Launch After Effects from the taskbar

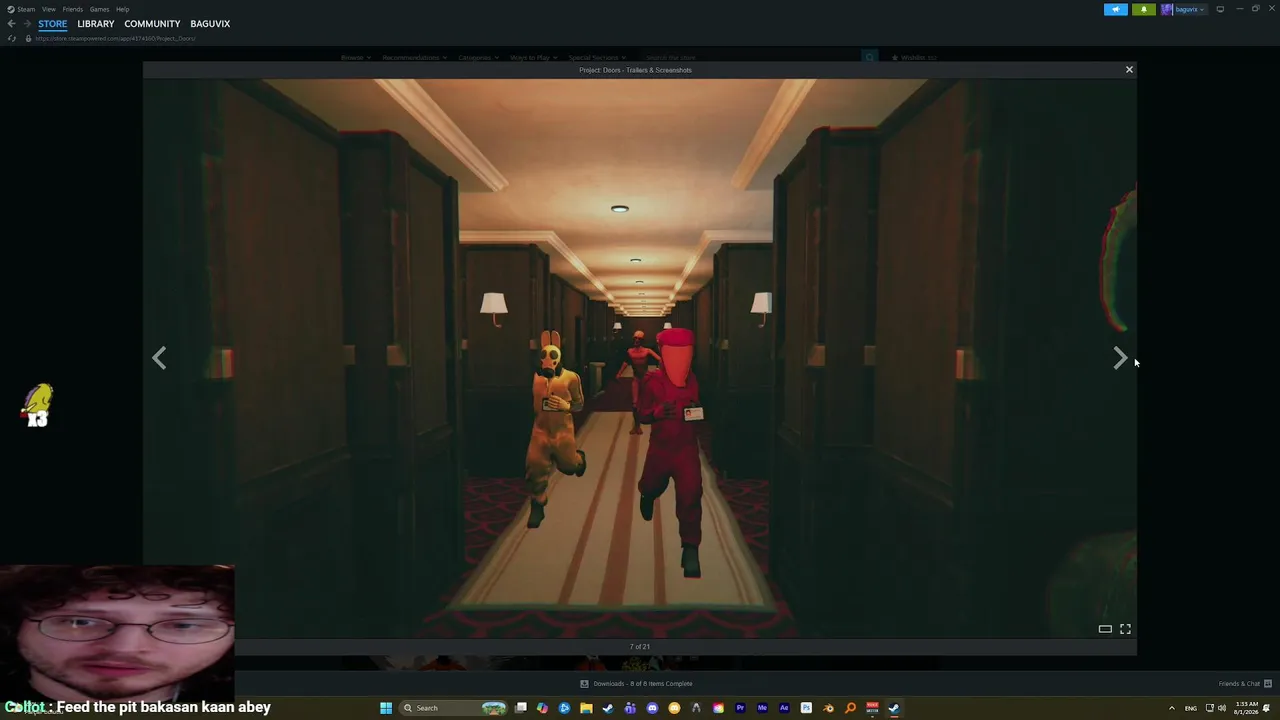(x=784, y=708)
